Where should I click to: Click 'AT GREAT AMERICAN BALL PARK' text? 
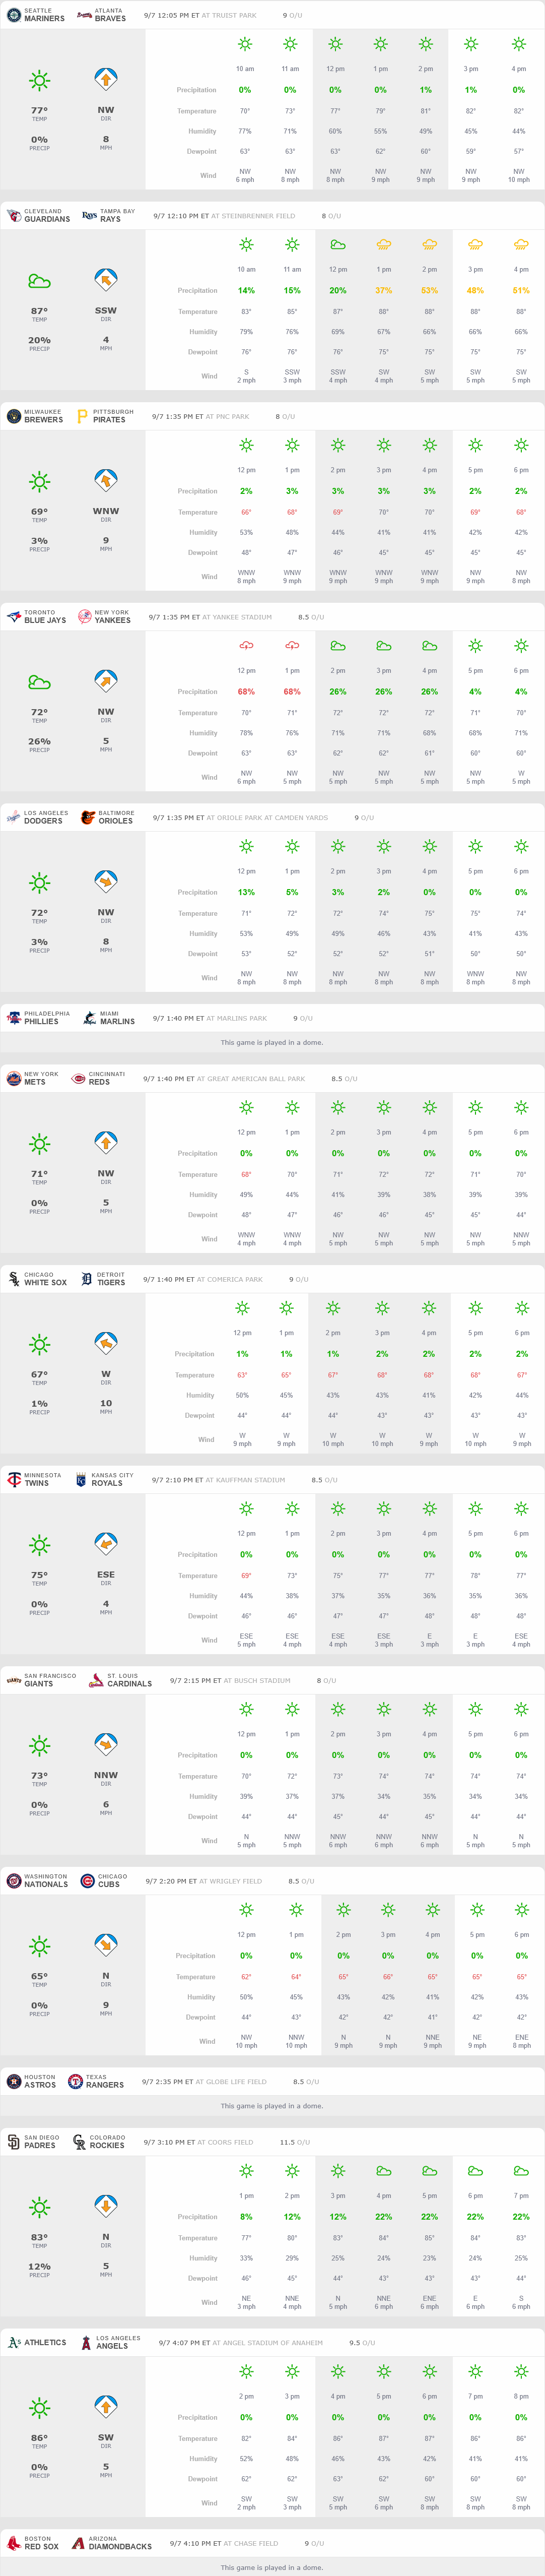251,1079
